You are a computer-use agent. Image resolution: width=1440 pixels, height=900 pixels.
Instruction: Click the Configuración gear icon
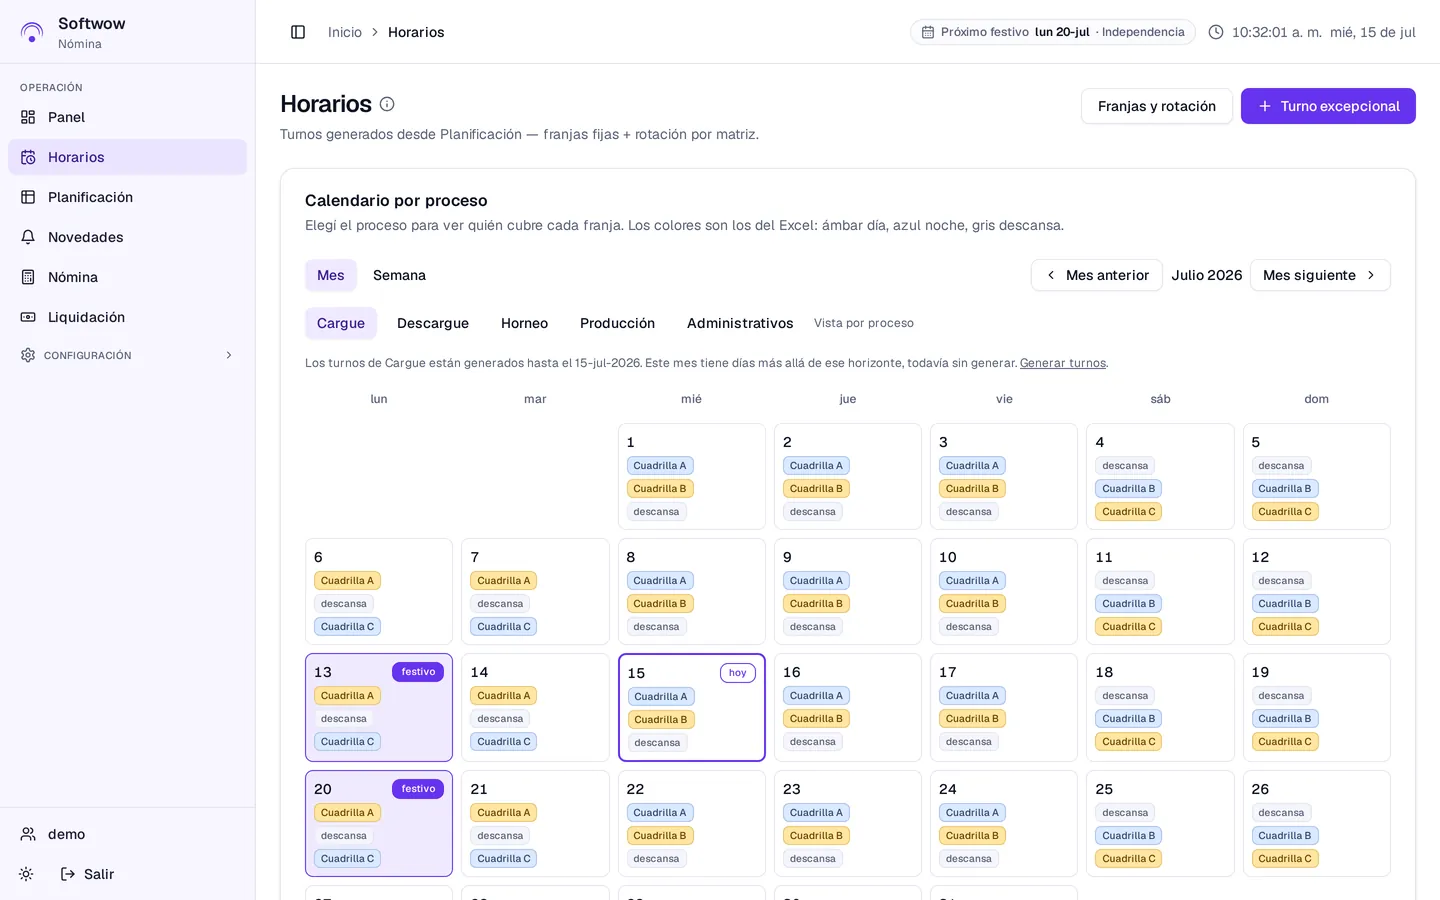point(28,355)
